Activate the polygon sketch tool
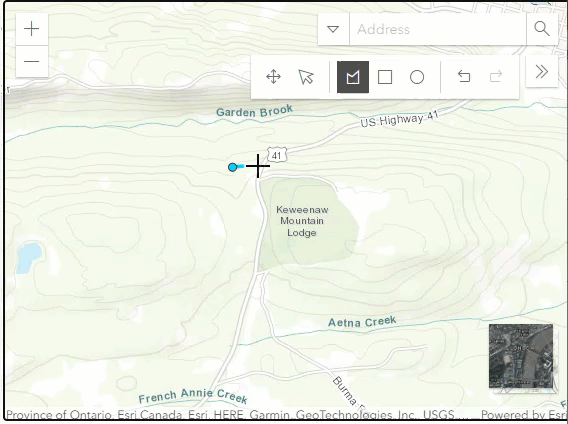The width and height of the screenshot is (568, 424). coord(353,77)
